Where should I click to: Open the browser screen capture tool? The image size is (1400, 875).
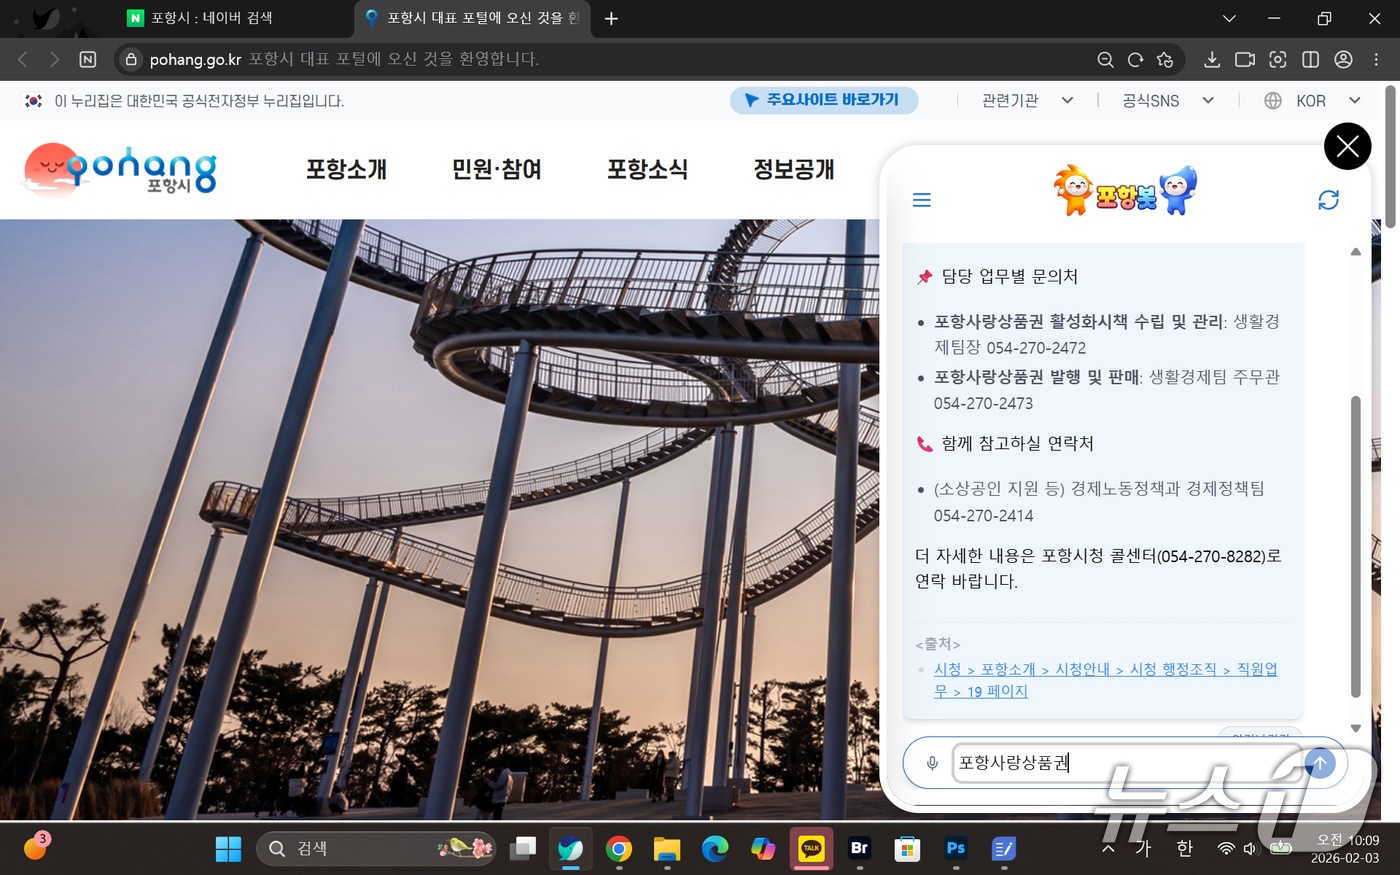point(1277,59)
